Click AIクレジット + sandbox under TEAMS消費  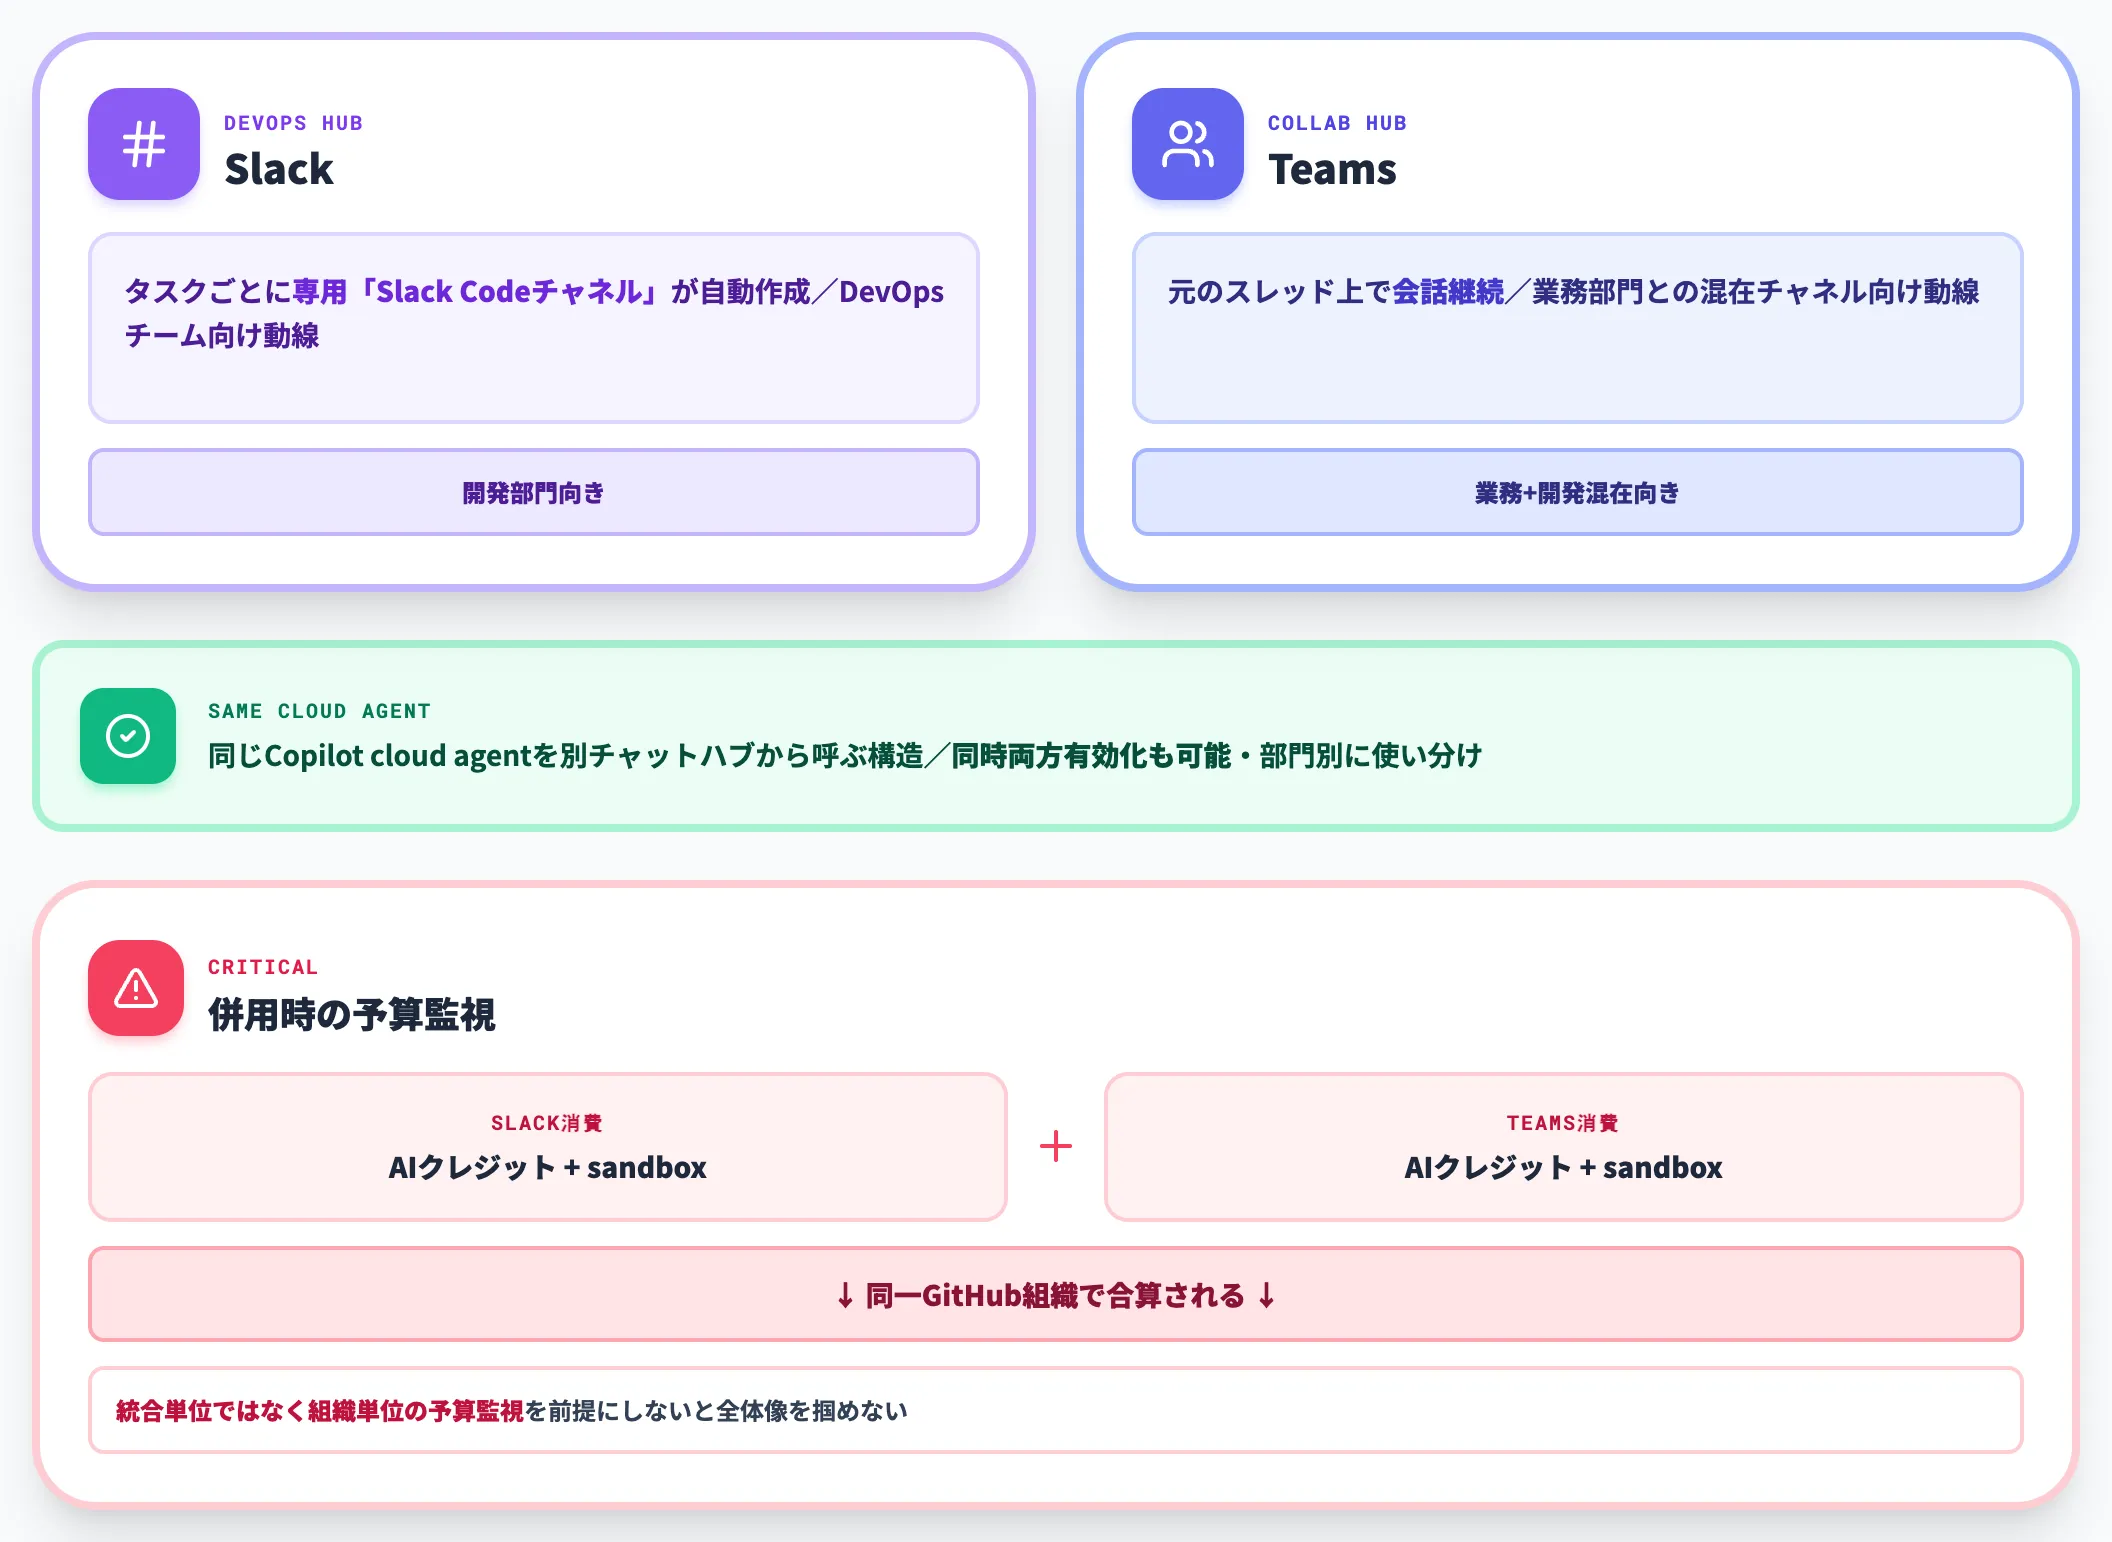tap(1564, 1167)
